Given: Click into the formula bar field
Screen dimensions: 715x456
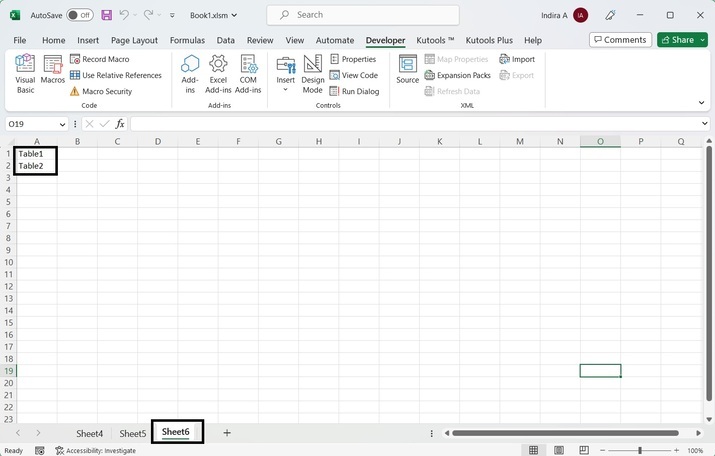Looking at the screenshot, I should [415, 124].
